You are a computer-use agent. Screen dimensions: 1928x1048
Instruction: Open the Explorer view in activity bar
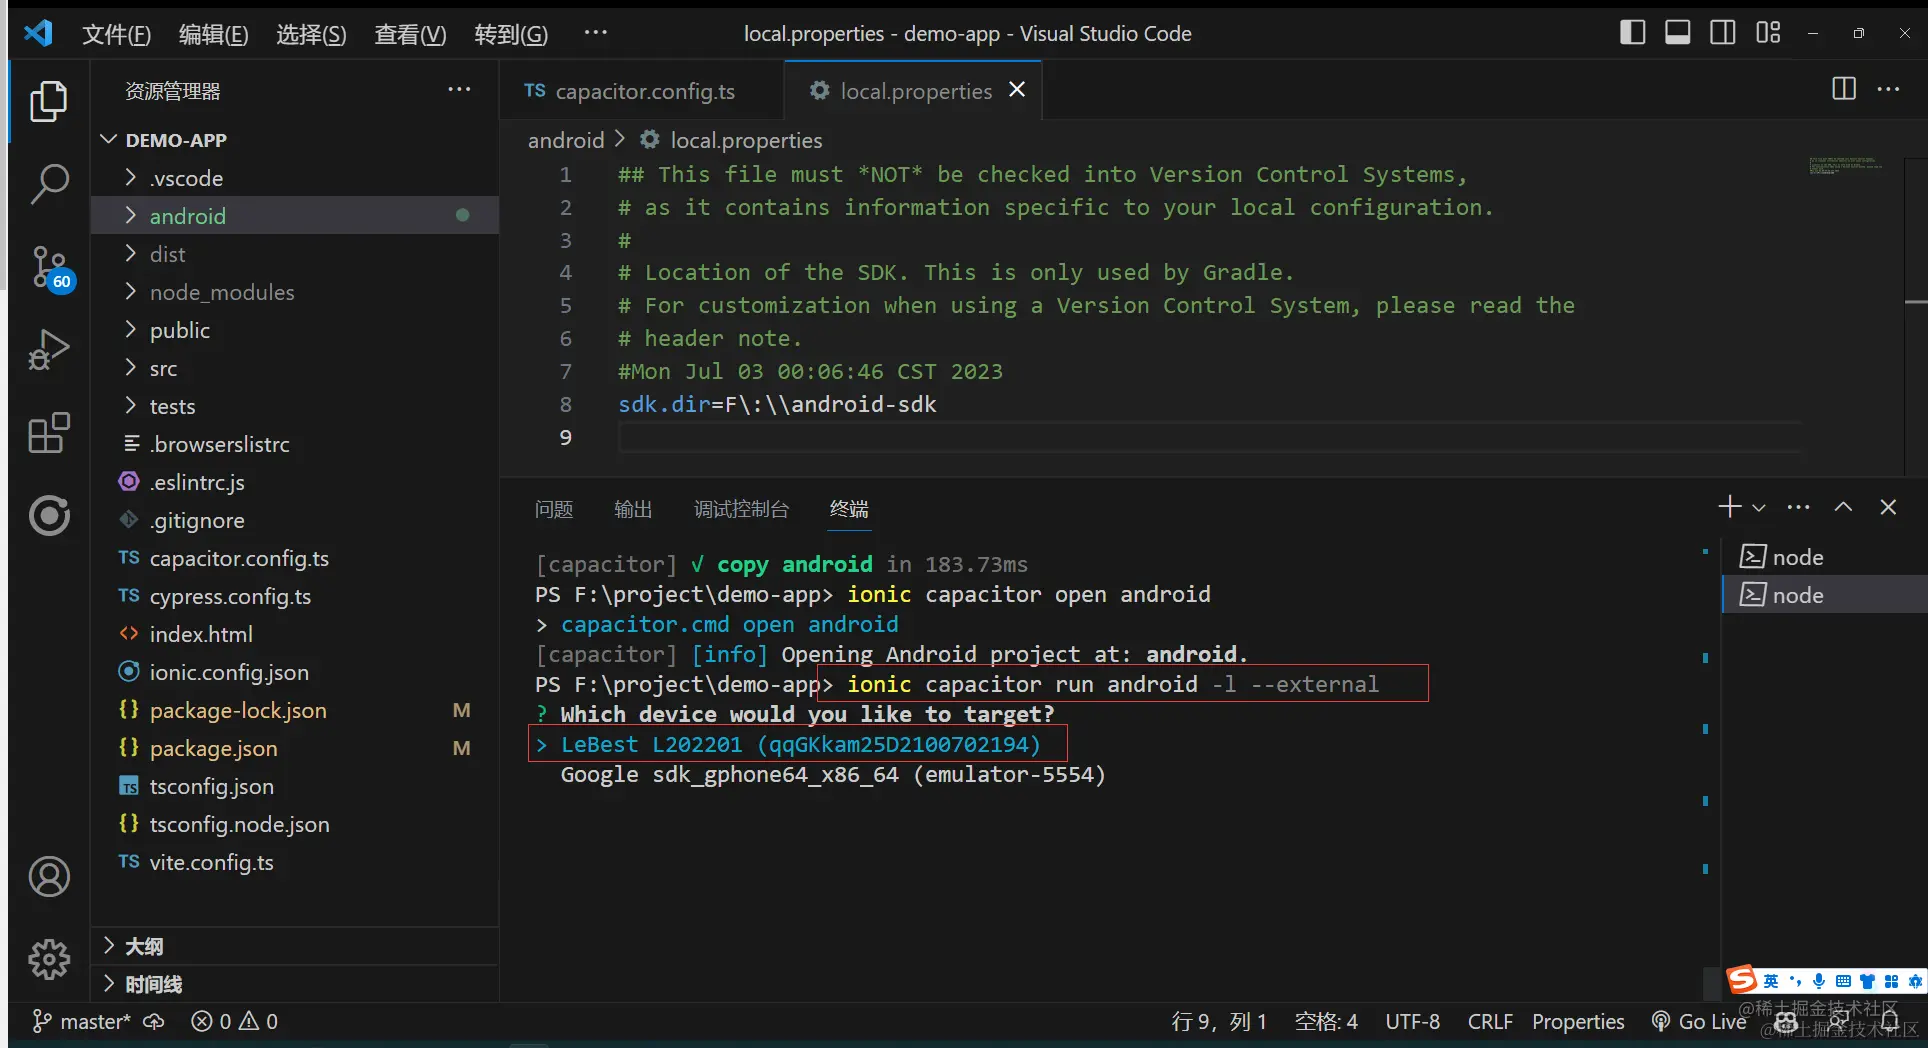click(49, 102)
